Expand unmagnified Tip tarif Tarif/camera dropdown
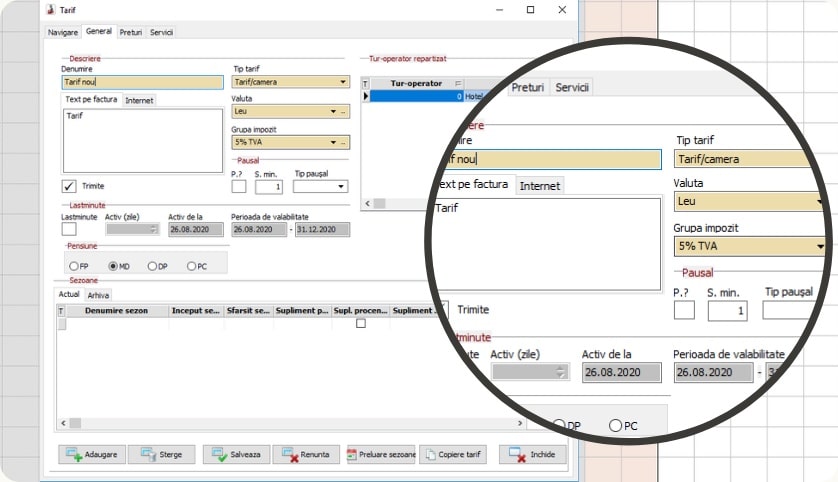 point(343,82)
